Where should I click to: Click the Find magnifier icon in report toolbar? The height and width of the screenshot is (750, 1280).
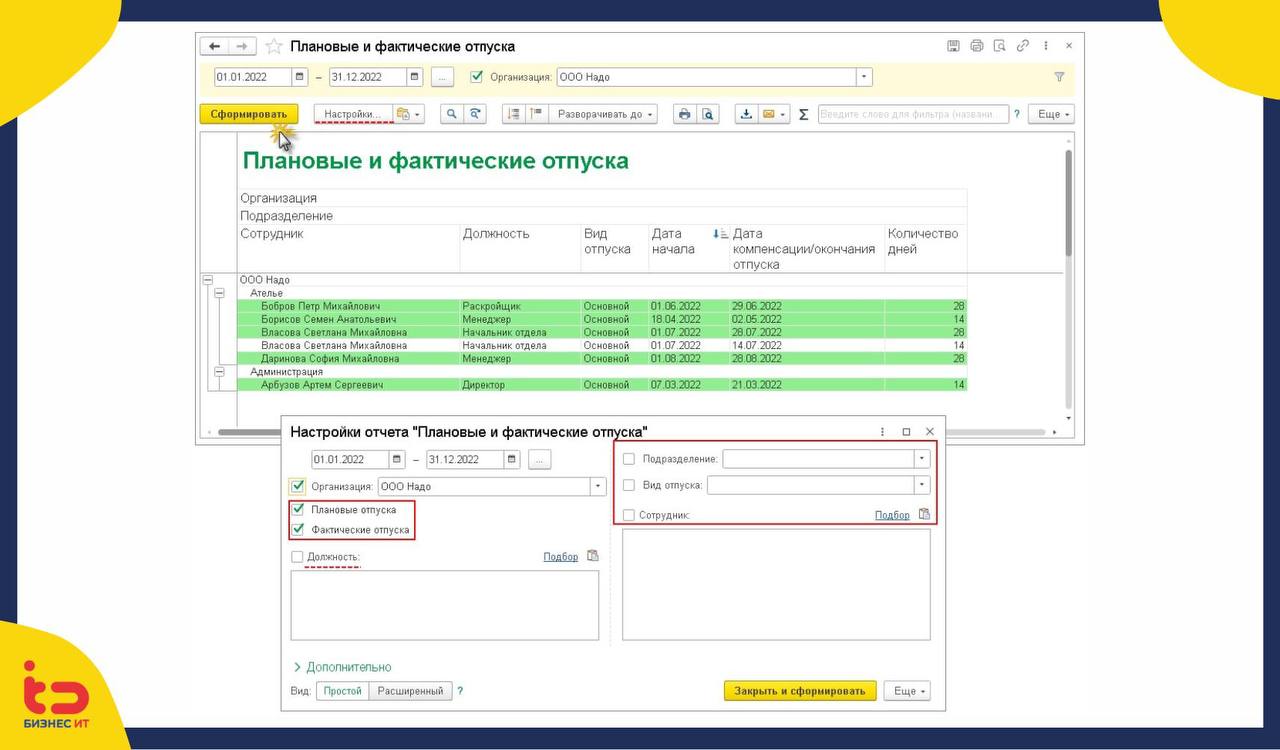coord(452,114)
